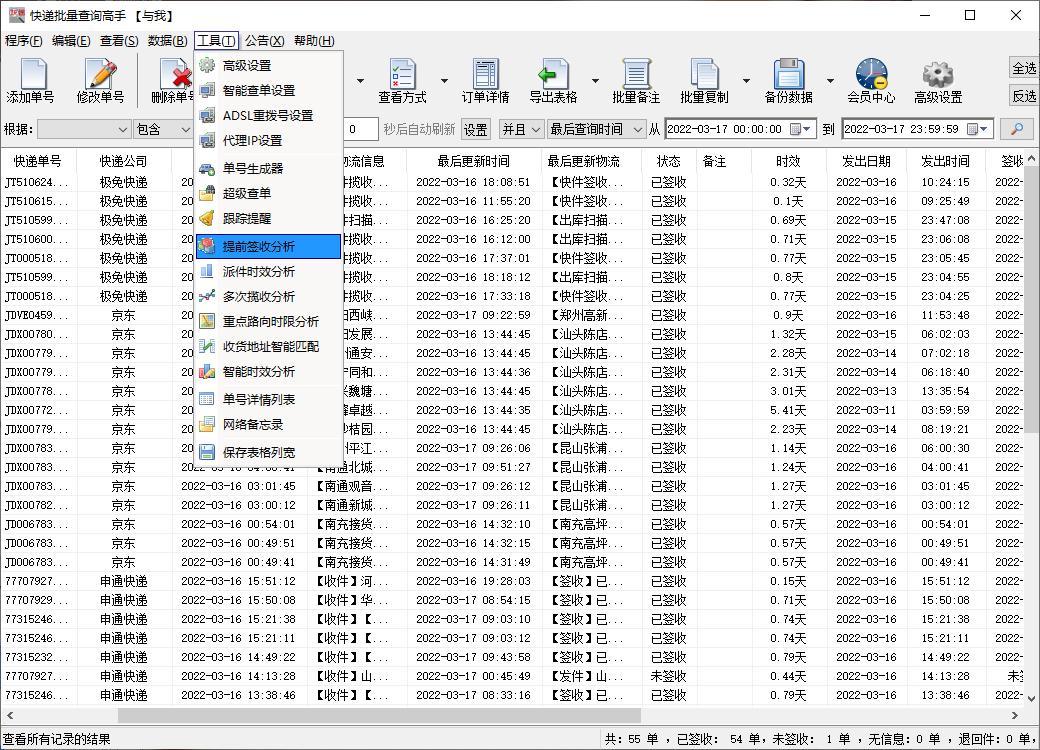This screenshot has height=750, width=1040.
Task: Open the 备份数据 backup tool
Action: 789,80
